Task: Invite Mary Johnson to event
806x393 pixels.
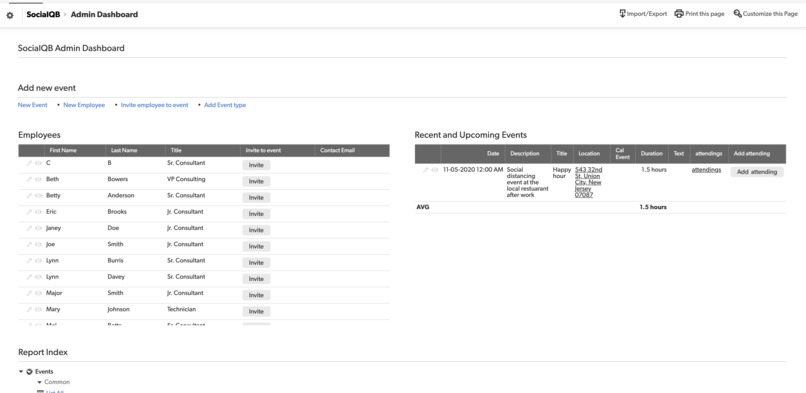Action: pyautogui.click(x=256, y=312)
